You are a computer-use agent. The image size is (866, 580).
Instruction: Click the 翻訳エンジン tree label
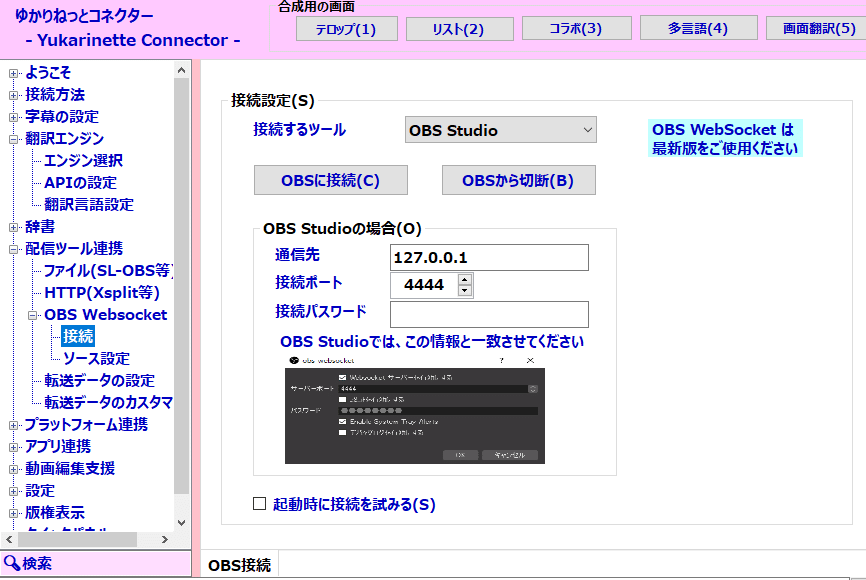(65, 139)
